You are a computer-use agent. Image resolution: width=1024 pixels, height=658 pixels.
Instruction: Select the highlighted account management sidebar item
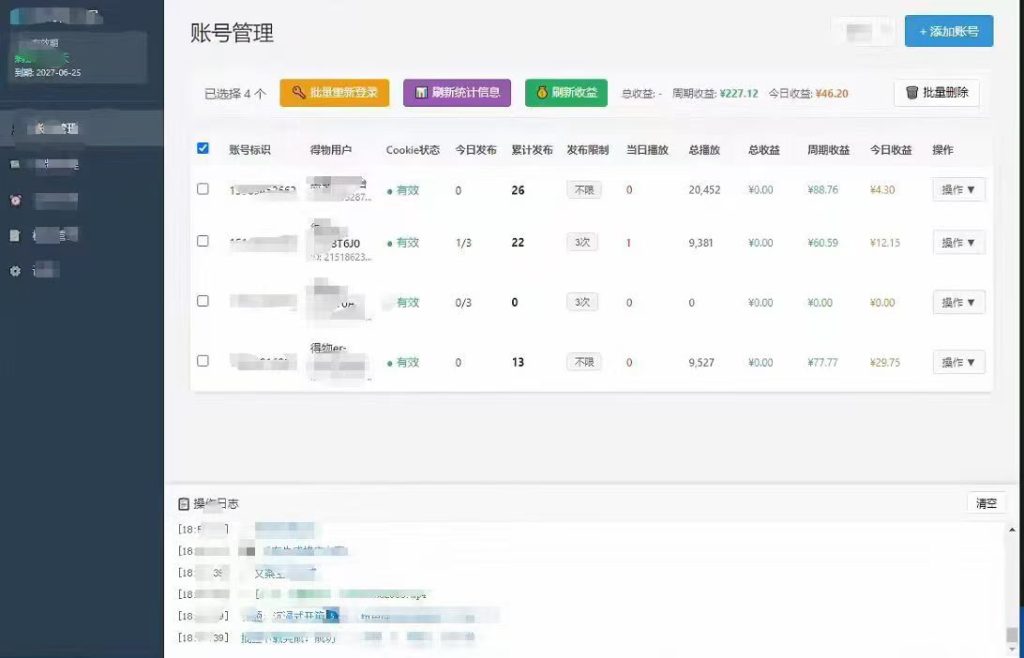(x=82, y=128)
